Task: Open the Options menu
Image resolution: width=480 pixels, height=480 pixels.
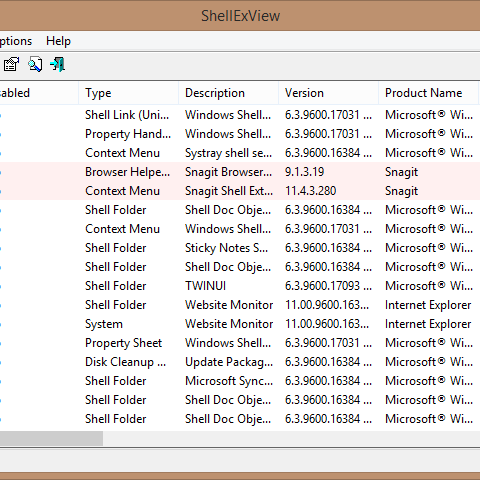Action: coord(16,41)
